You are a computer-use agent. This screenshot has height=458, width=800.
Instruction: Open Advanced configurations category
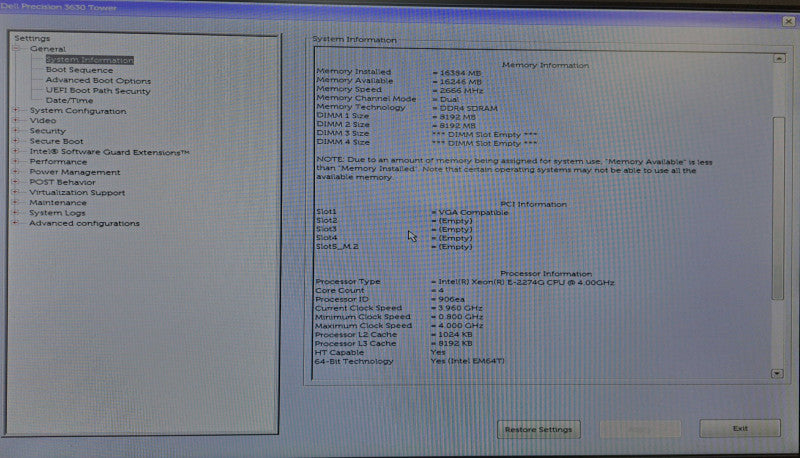pos(84,223)
